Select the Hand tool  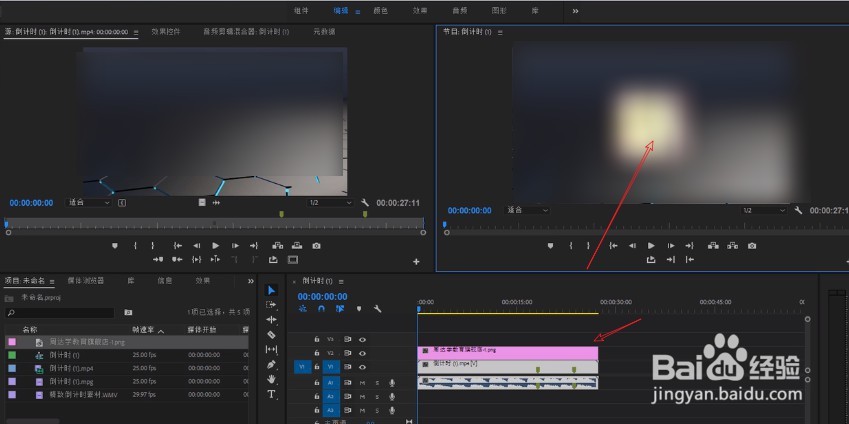pos(271,379)
